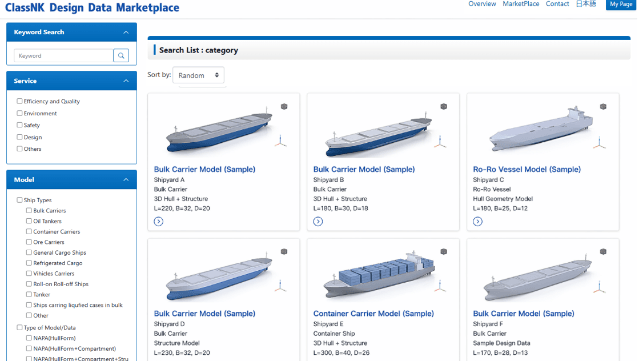Collapse the Model panel
643x361 pixels.
point(126,180)
